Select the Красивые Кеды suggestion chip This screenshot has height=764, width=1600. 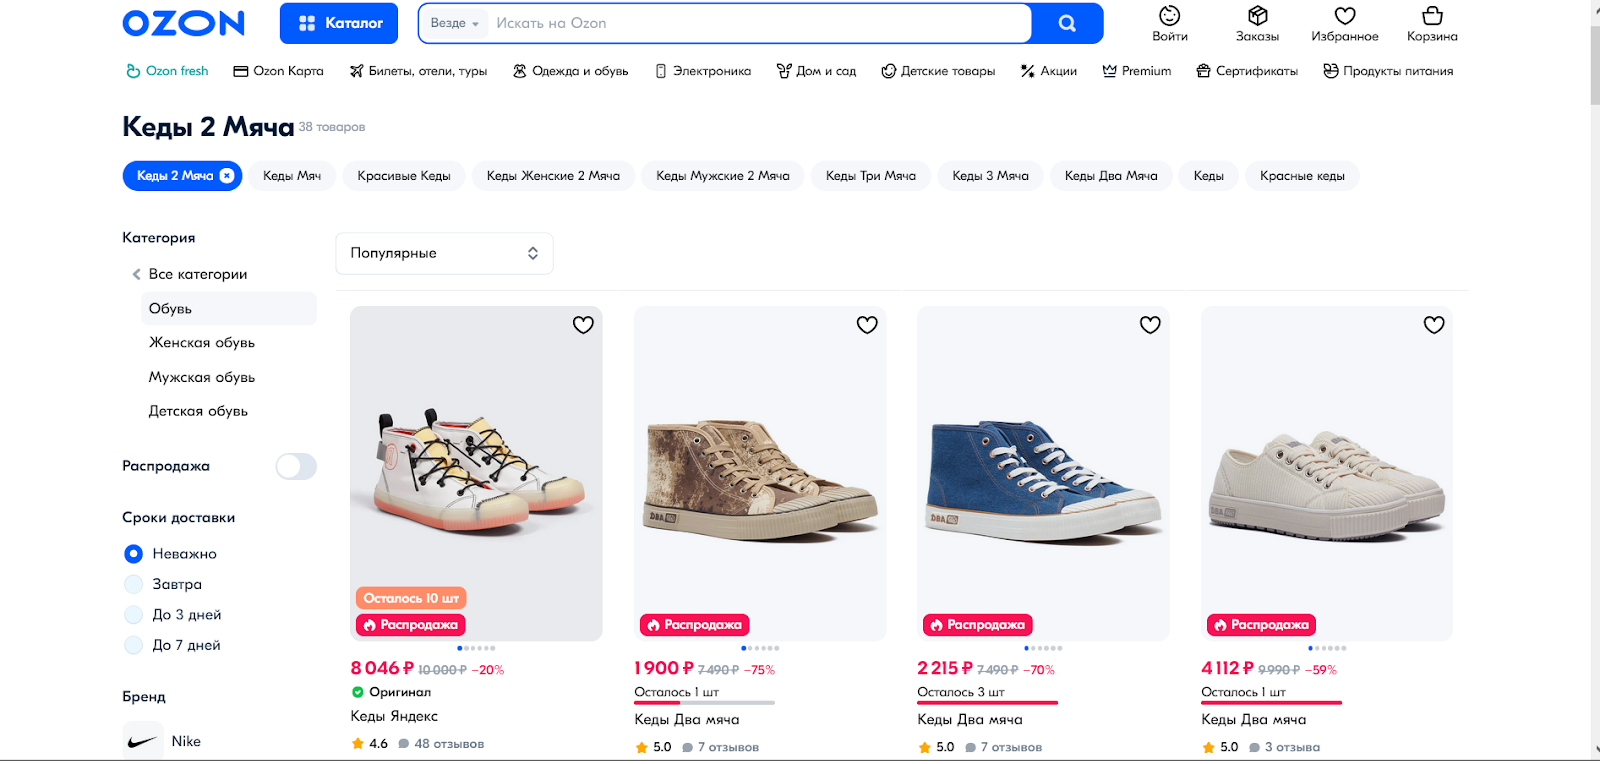(x=404, y=176)
